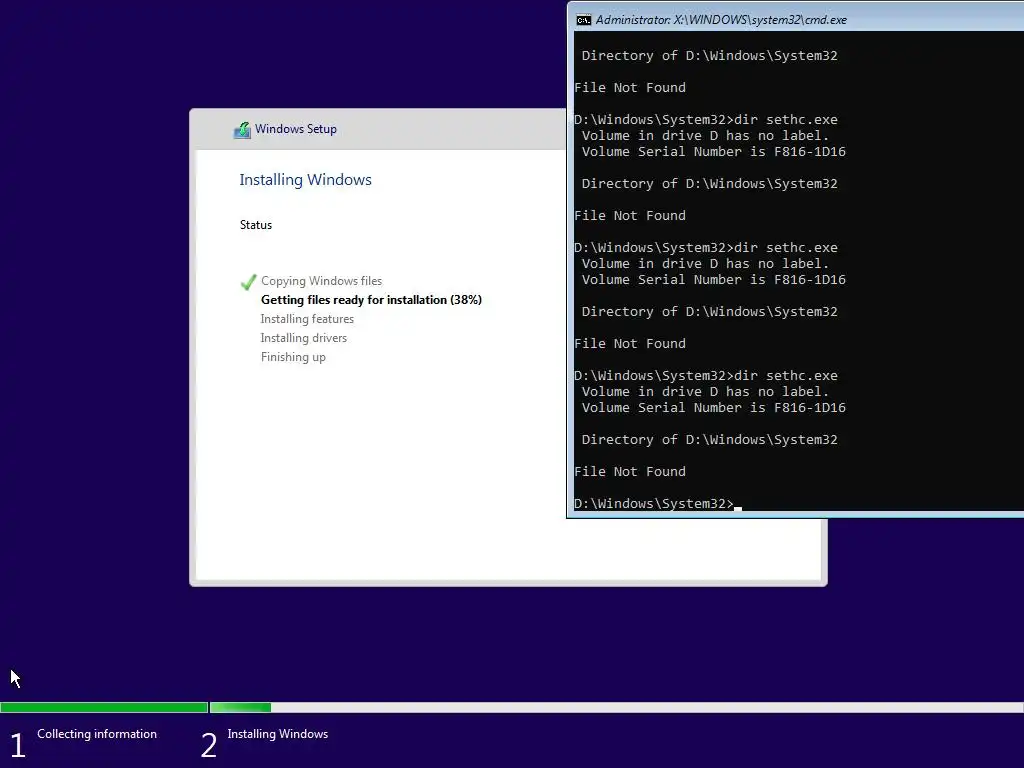
Task: Click the Installing Windows heading in the dialog
Action: [x=305, y=180]
